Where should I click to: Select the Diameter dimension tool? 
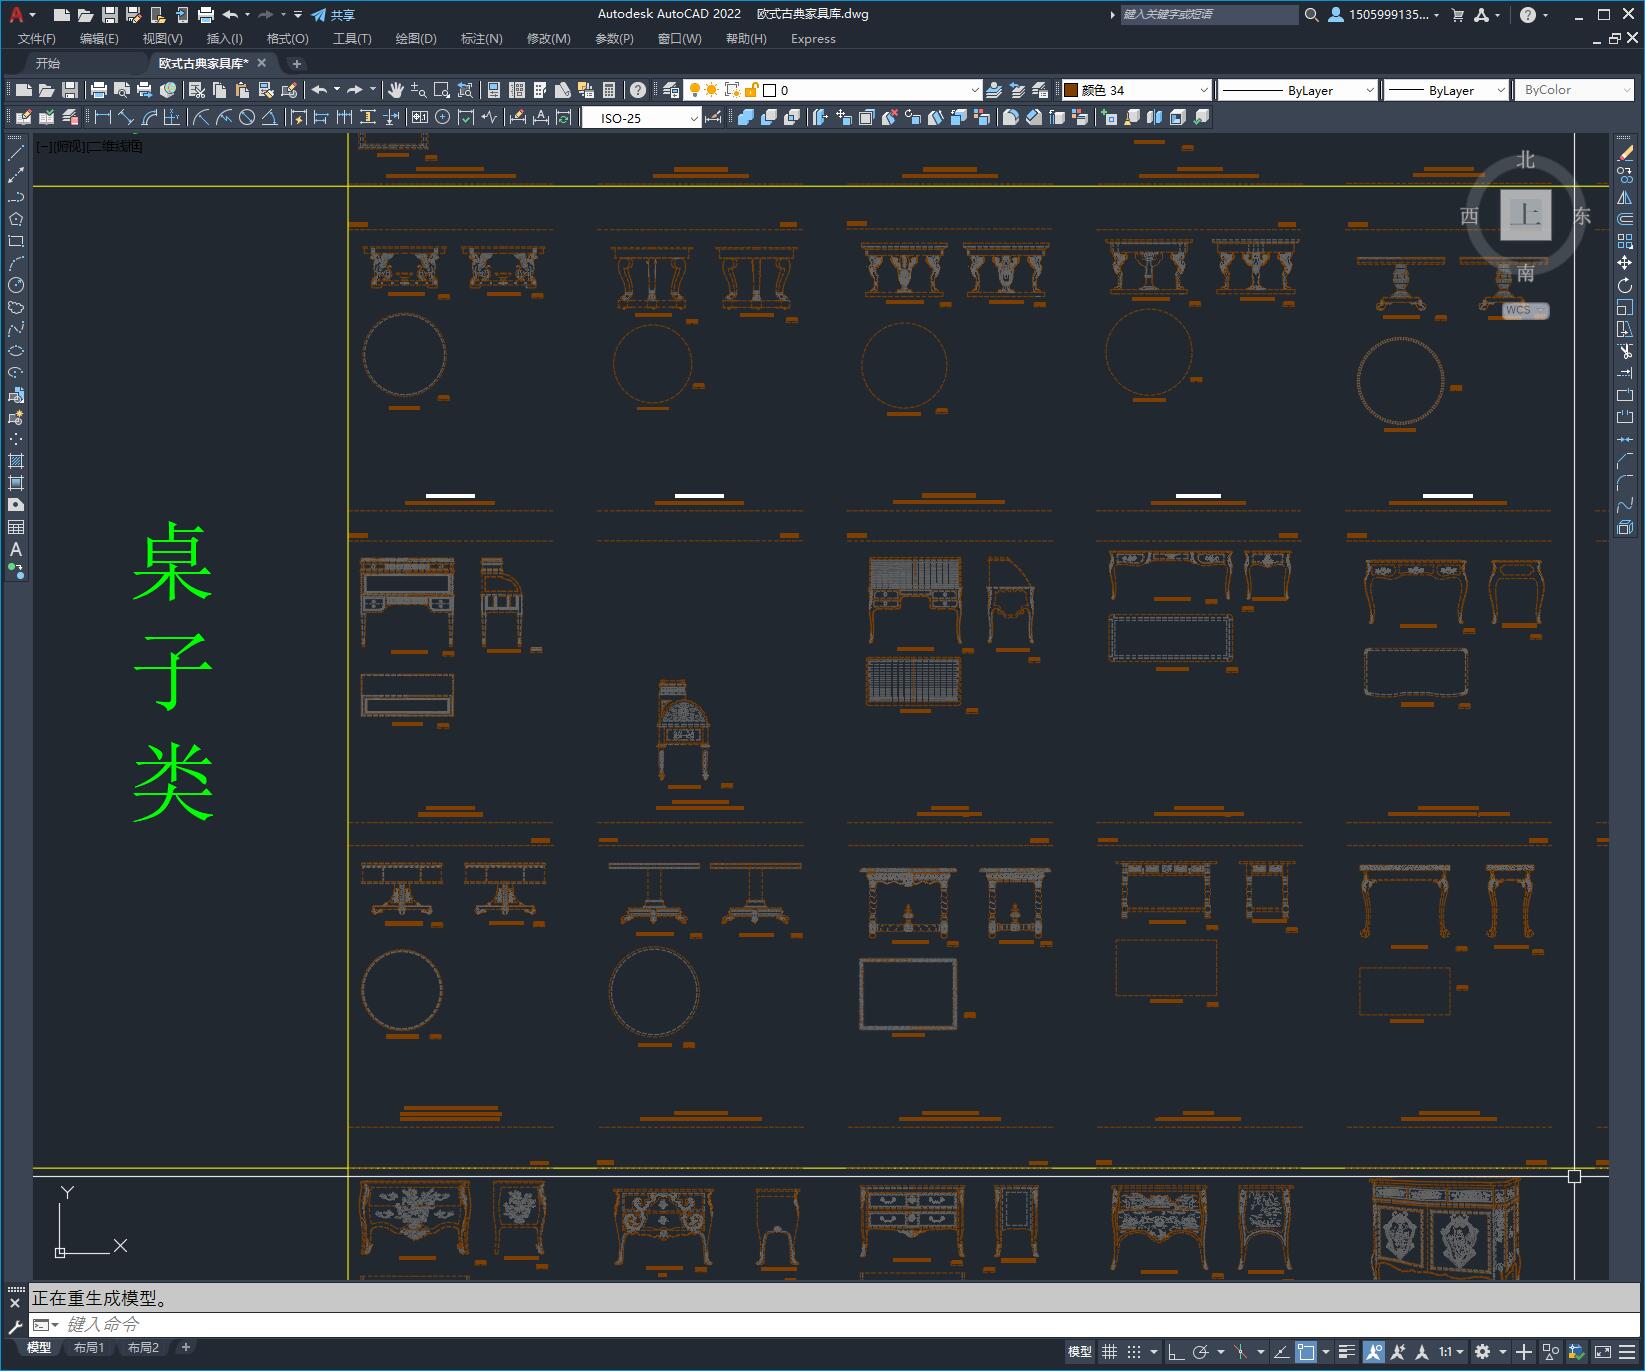coord(247,118)
